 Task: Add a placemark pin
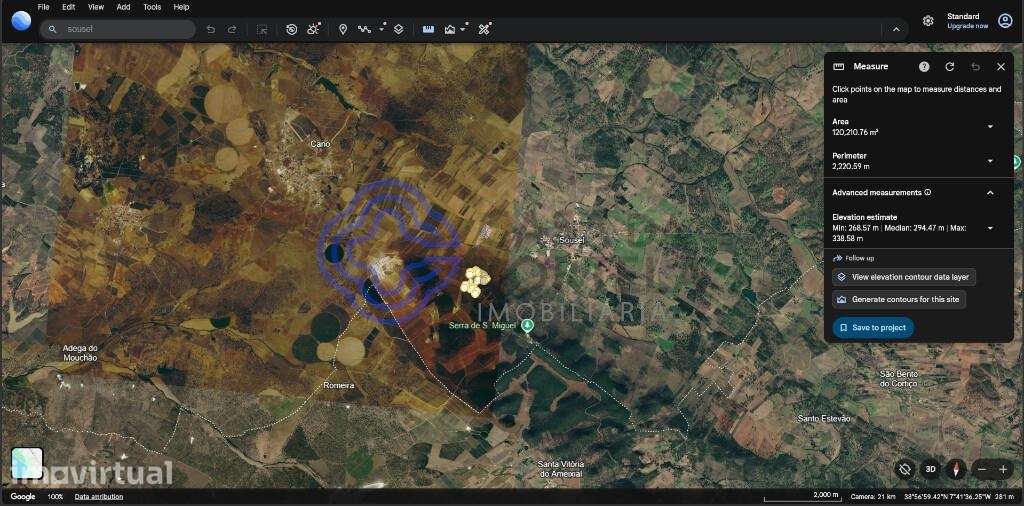343,29
